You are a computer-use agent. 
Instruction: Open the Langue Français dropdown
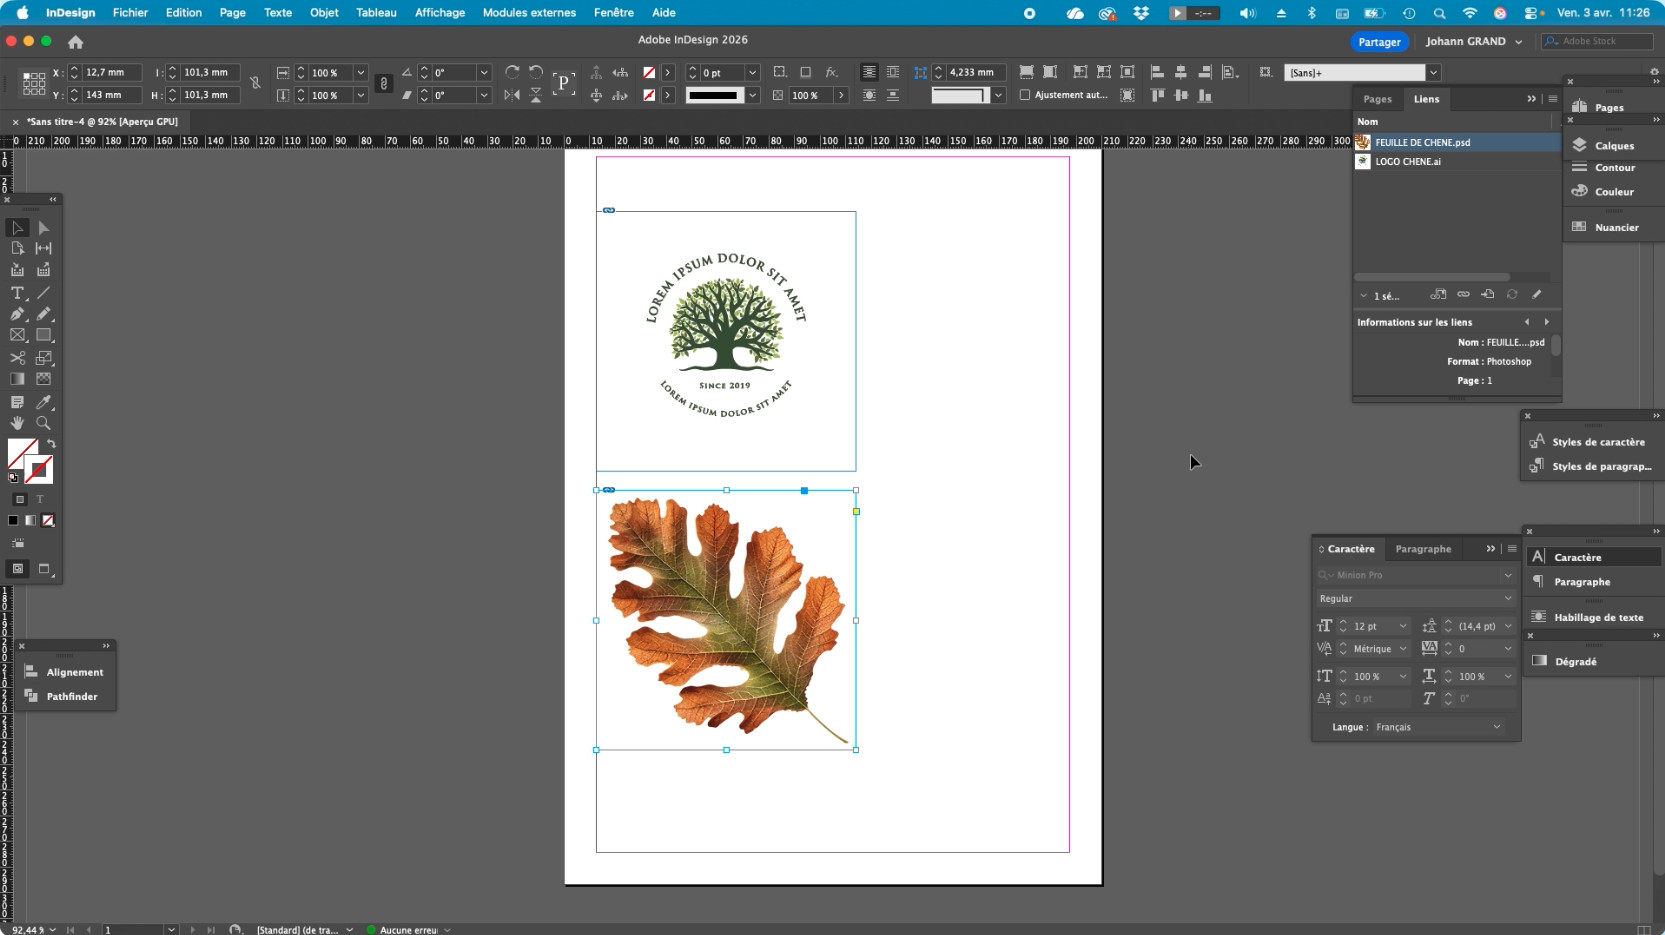click(x=1436, y=727)
